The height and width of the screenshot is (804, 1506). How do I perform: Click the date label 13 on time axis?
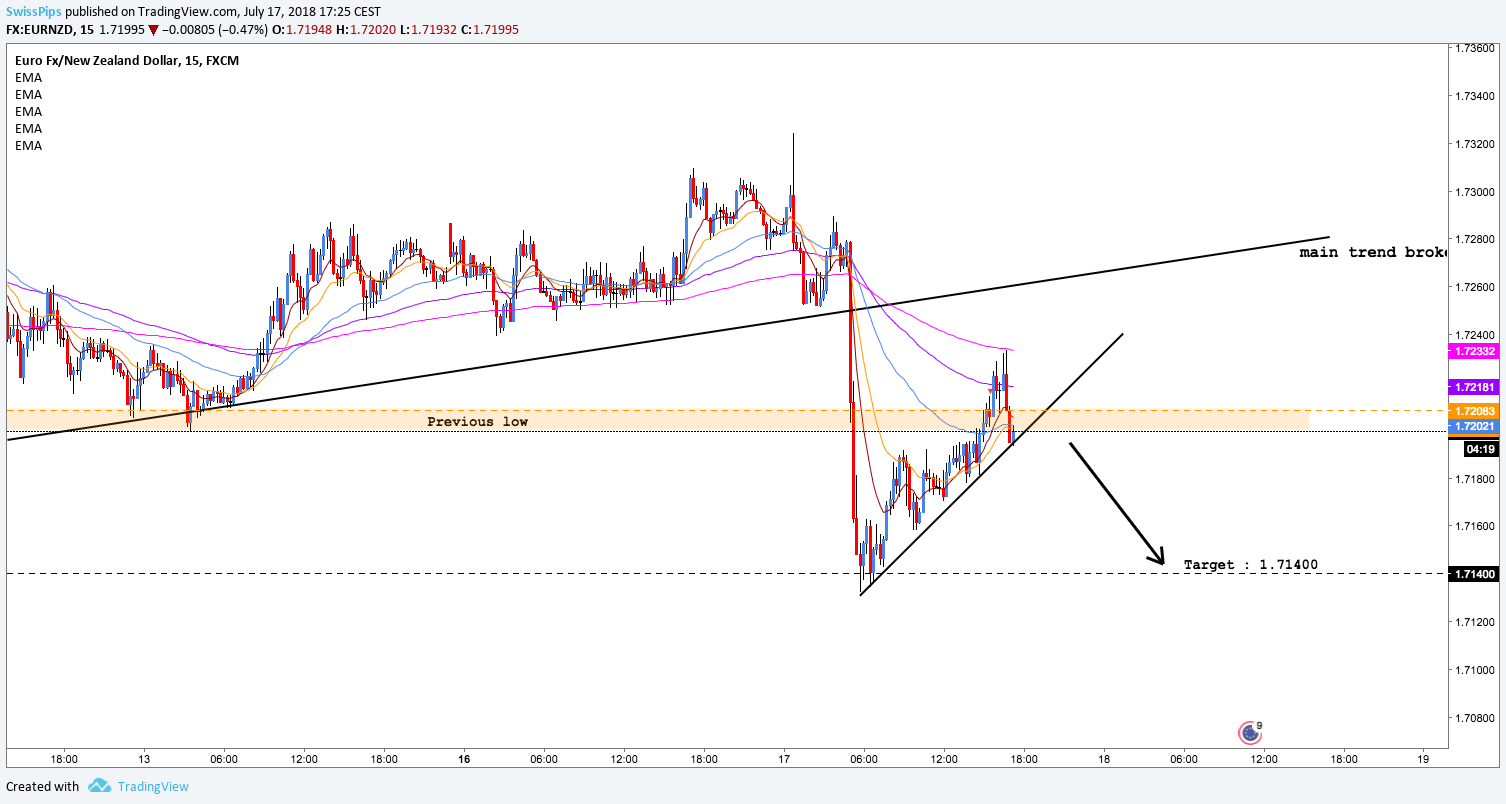pyautogui.click(x=145, y=759)
